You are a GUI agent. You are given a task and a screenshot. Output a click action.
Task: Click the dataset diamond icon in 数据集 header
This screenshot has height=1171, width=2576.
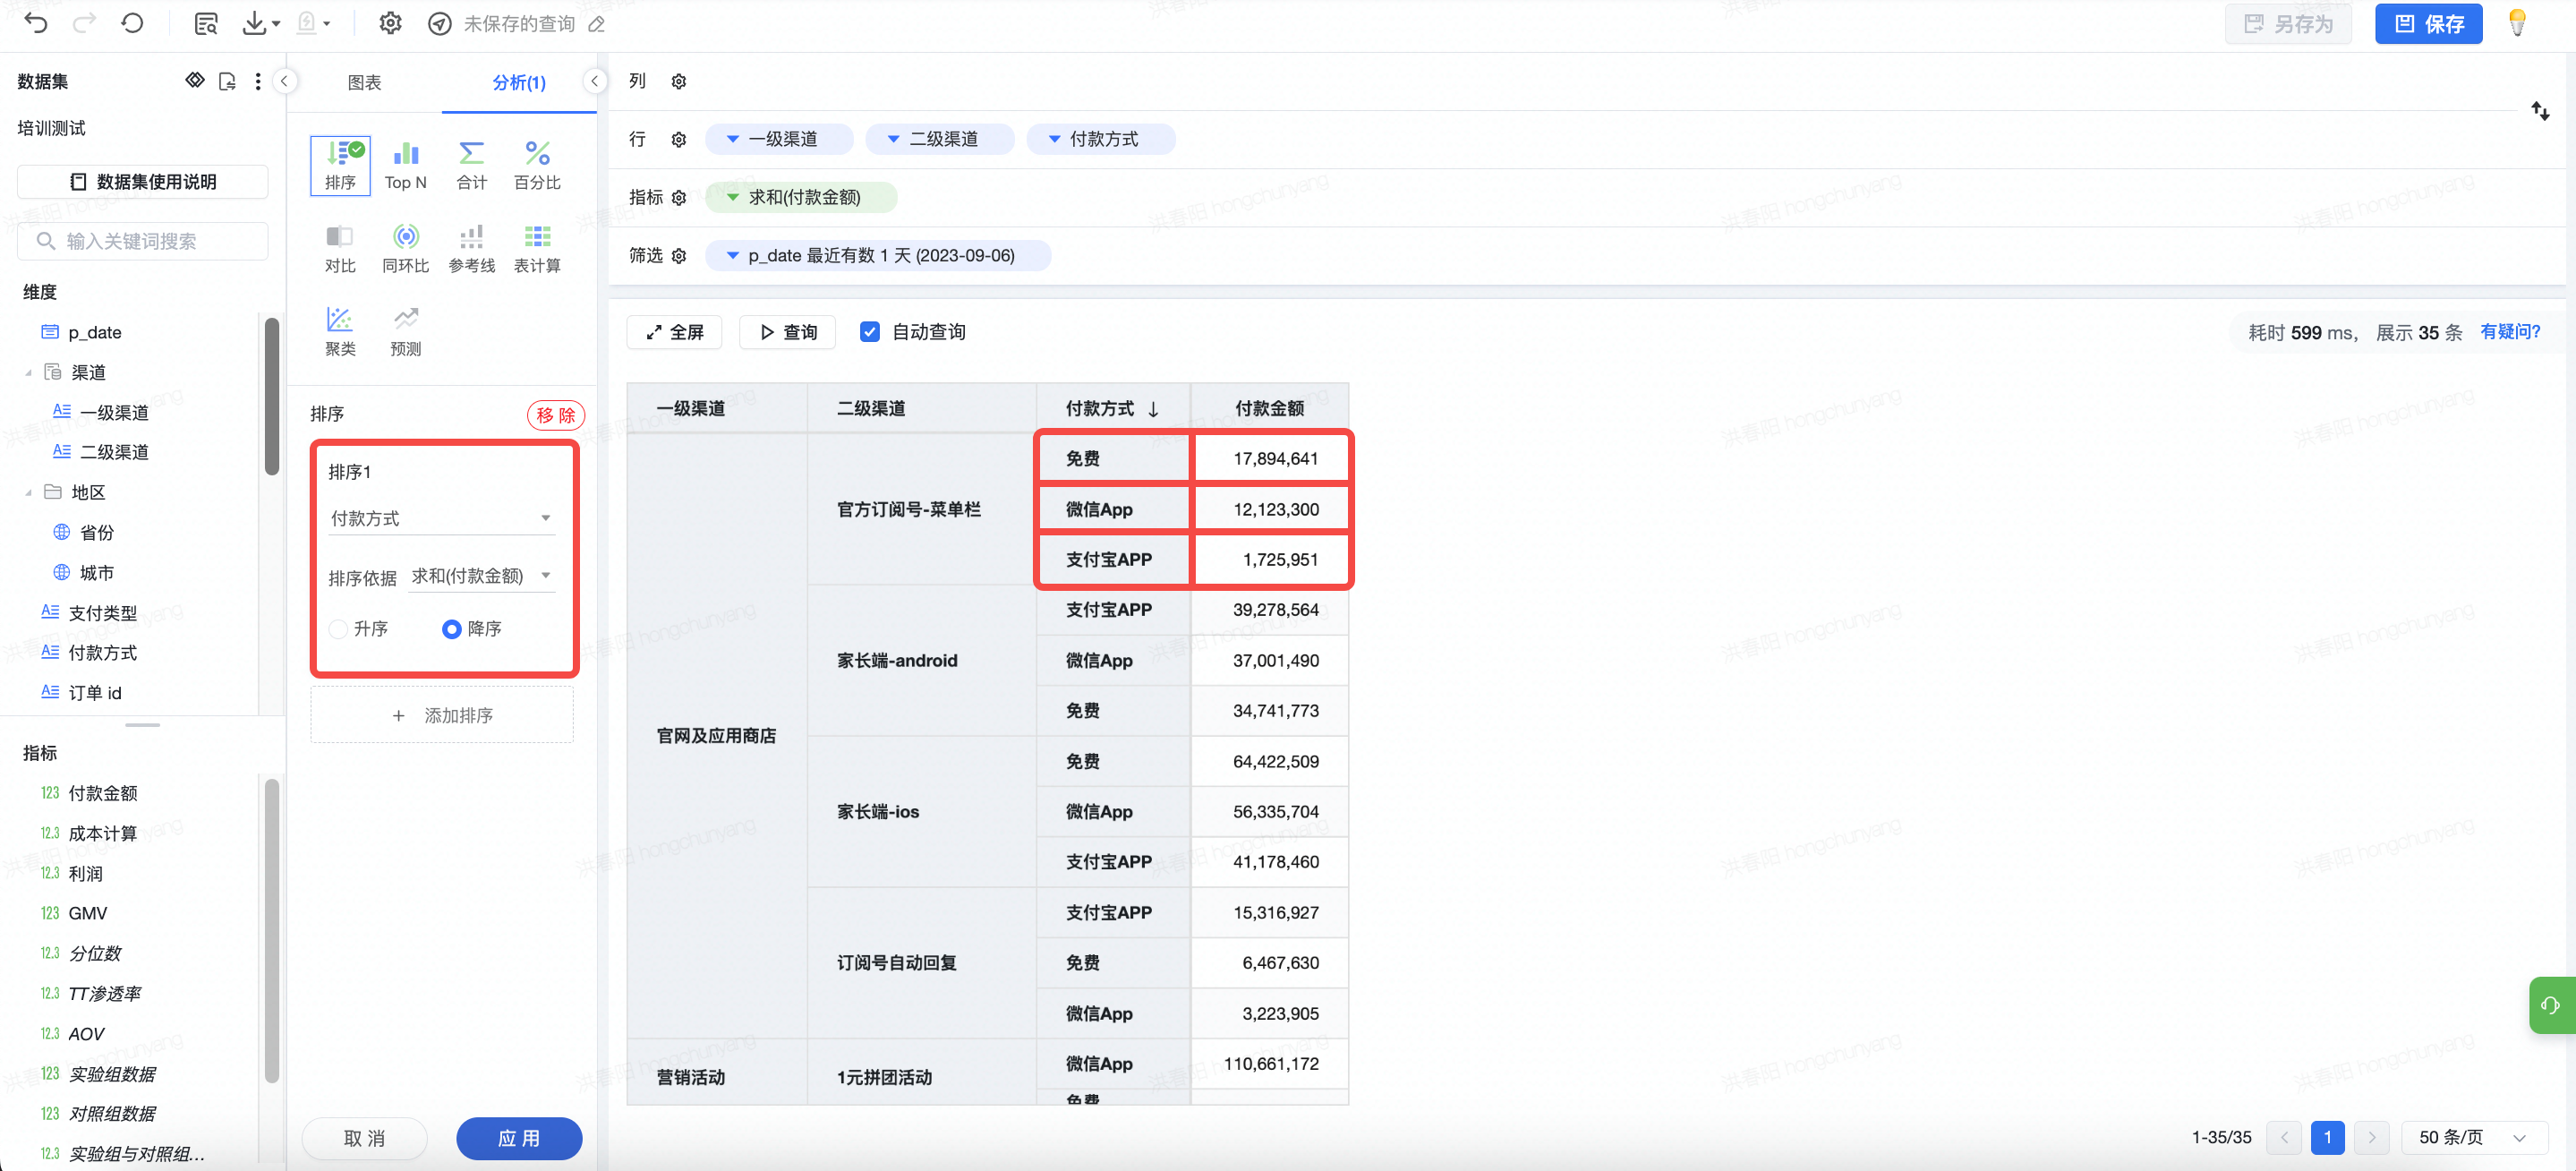pyautogui.click(x=195, y=81)
